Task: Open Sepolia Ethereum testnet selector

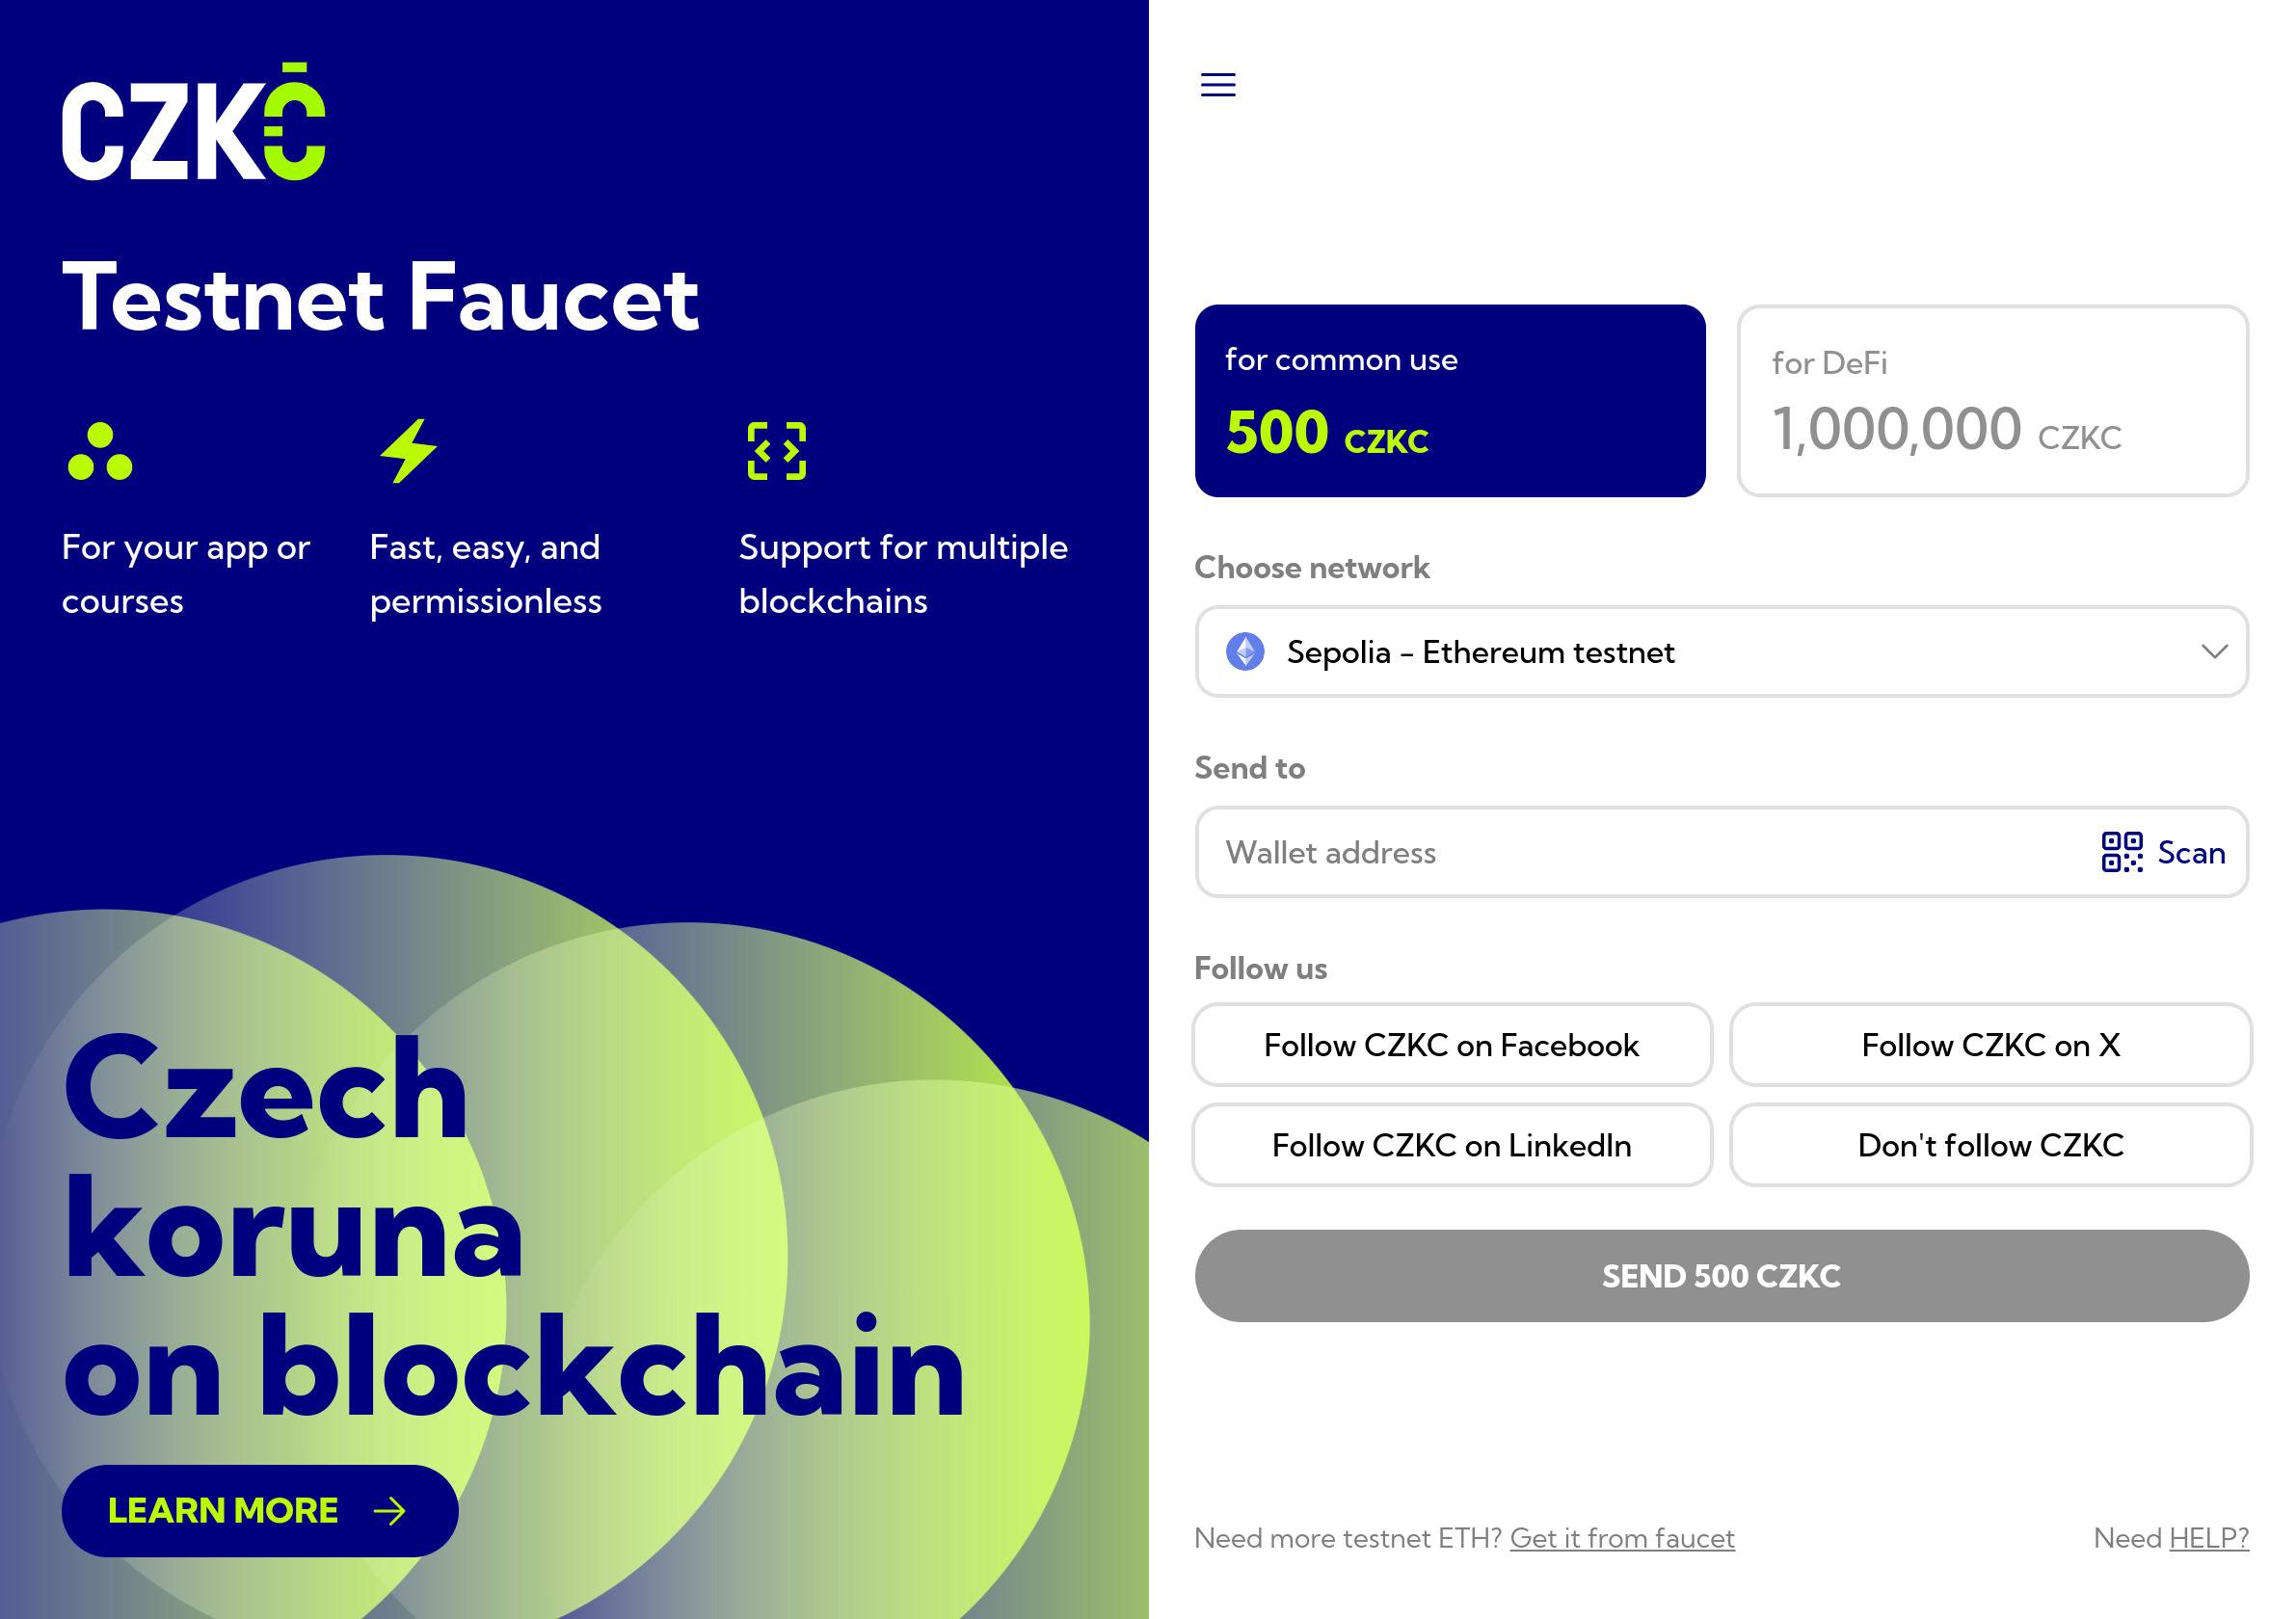Action: coord(1700,652)
